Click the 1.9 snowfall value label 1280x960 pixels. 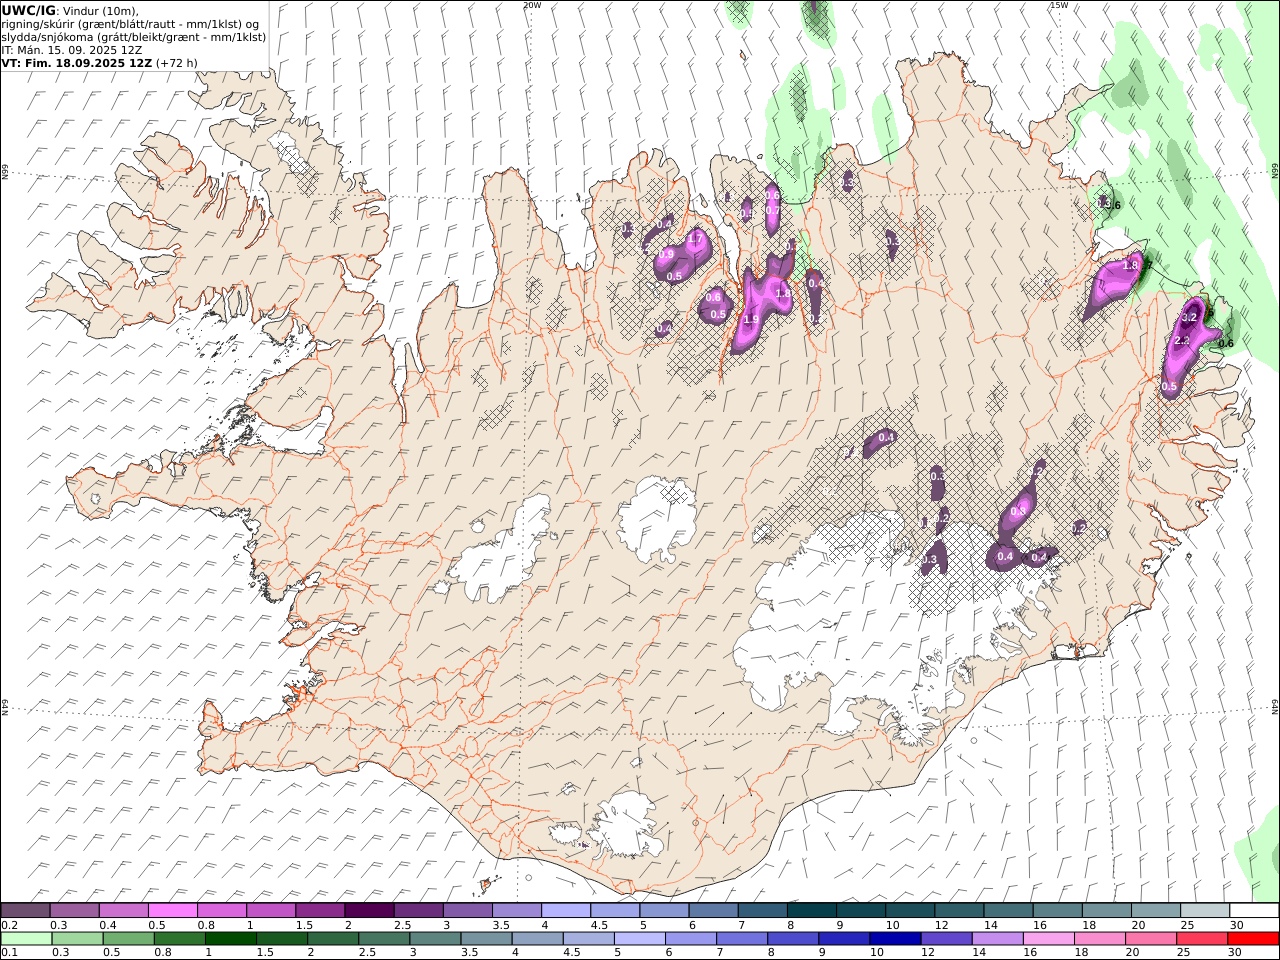751,319
